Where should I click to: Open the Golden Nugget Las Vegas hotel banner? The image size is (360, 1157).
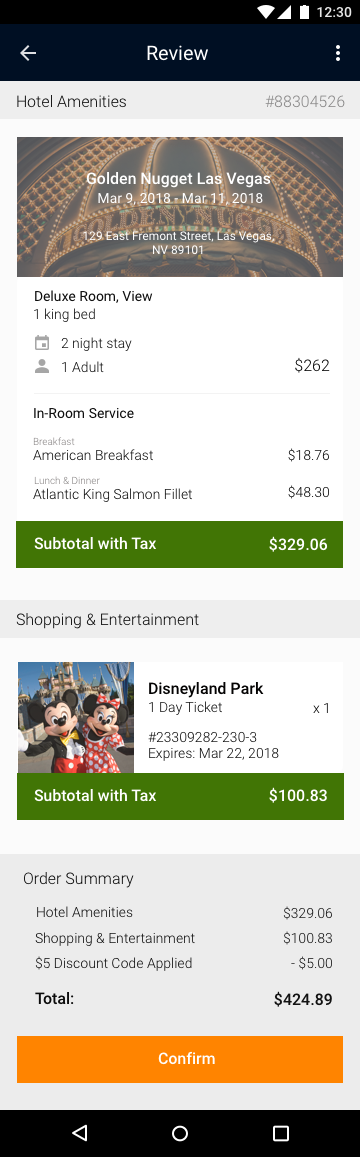[180, 207]
